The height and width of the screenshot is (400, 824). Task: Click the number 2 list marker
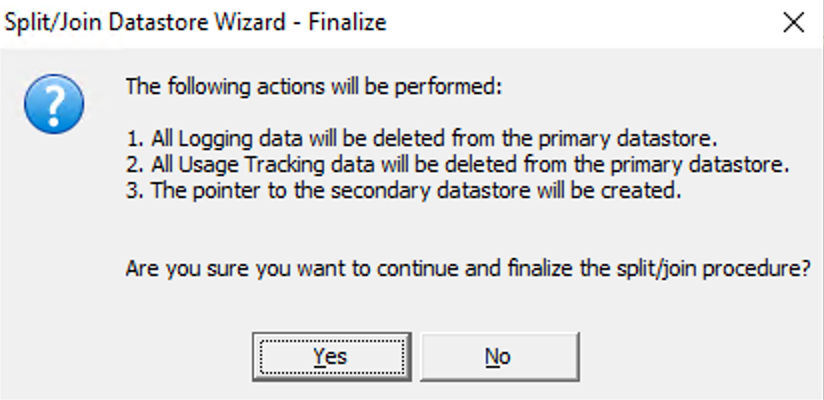pyautogui.click(x=135, y=165)
